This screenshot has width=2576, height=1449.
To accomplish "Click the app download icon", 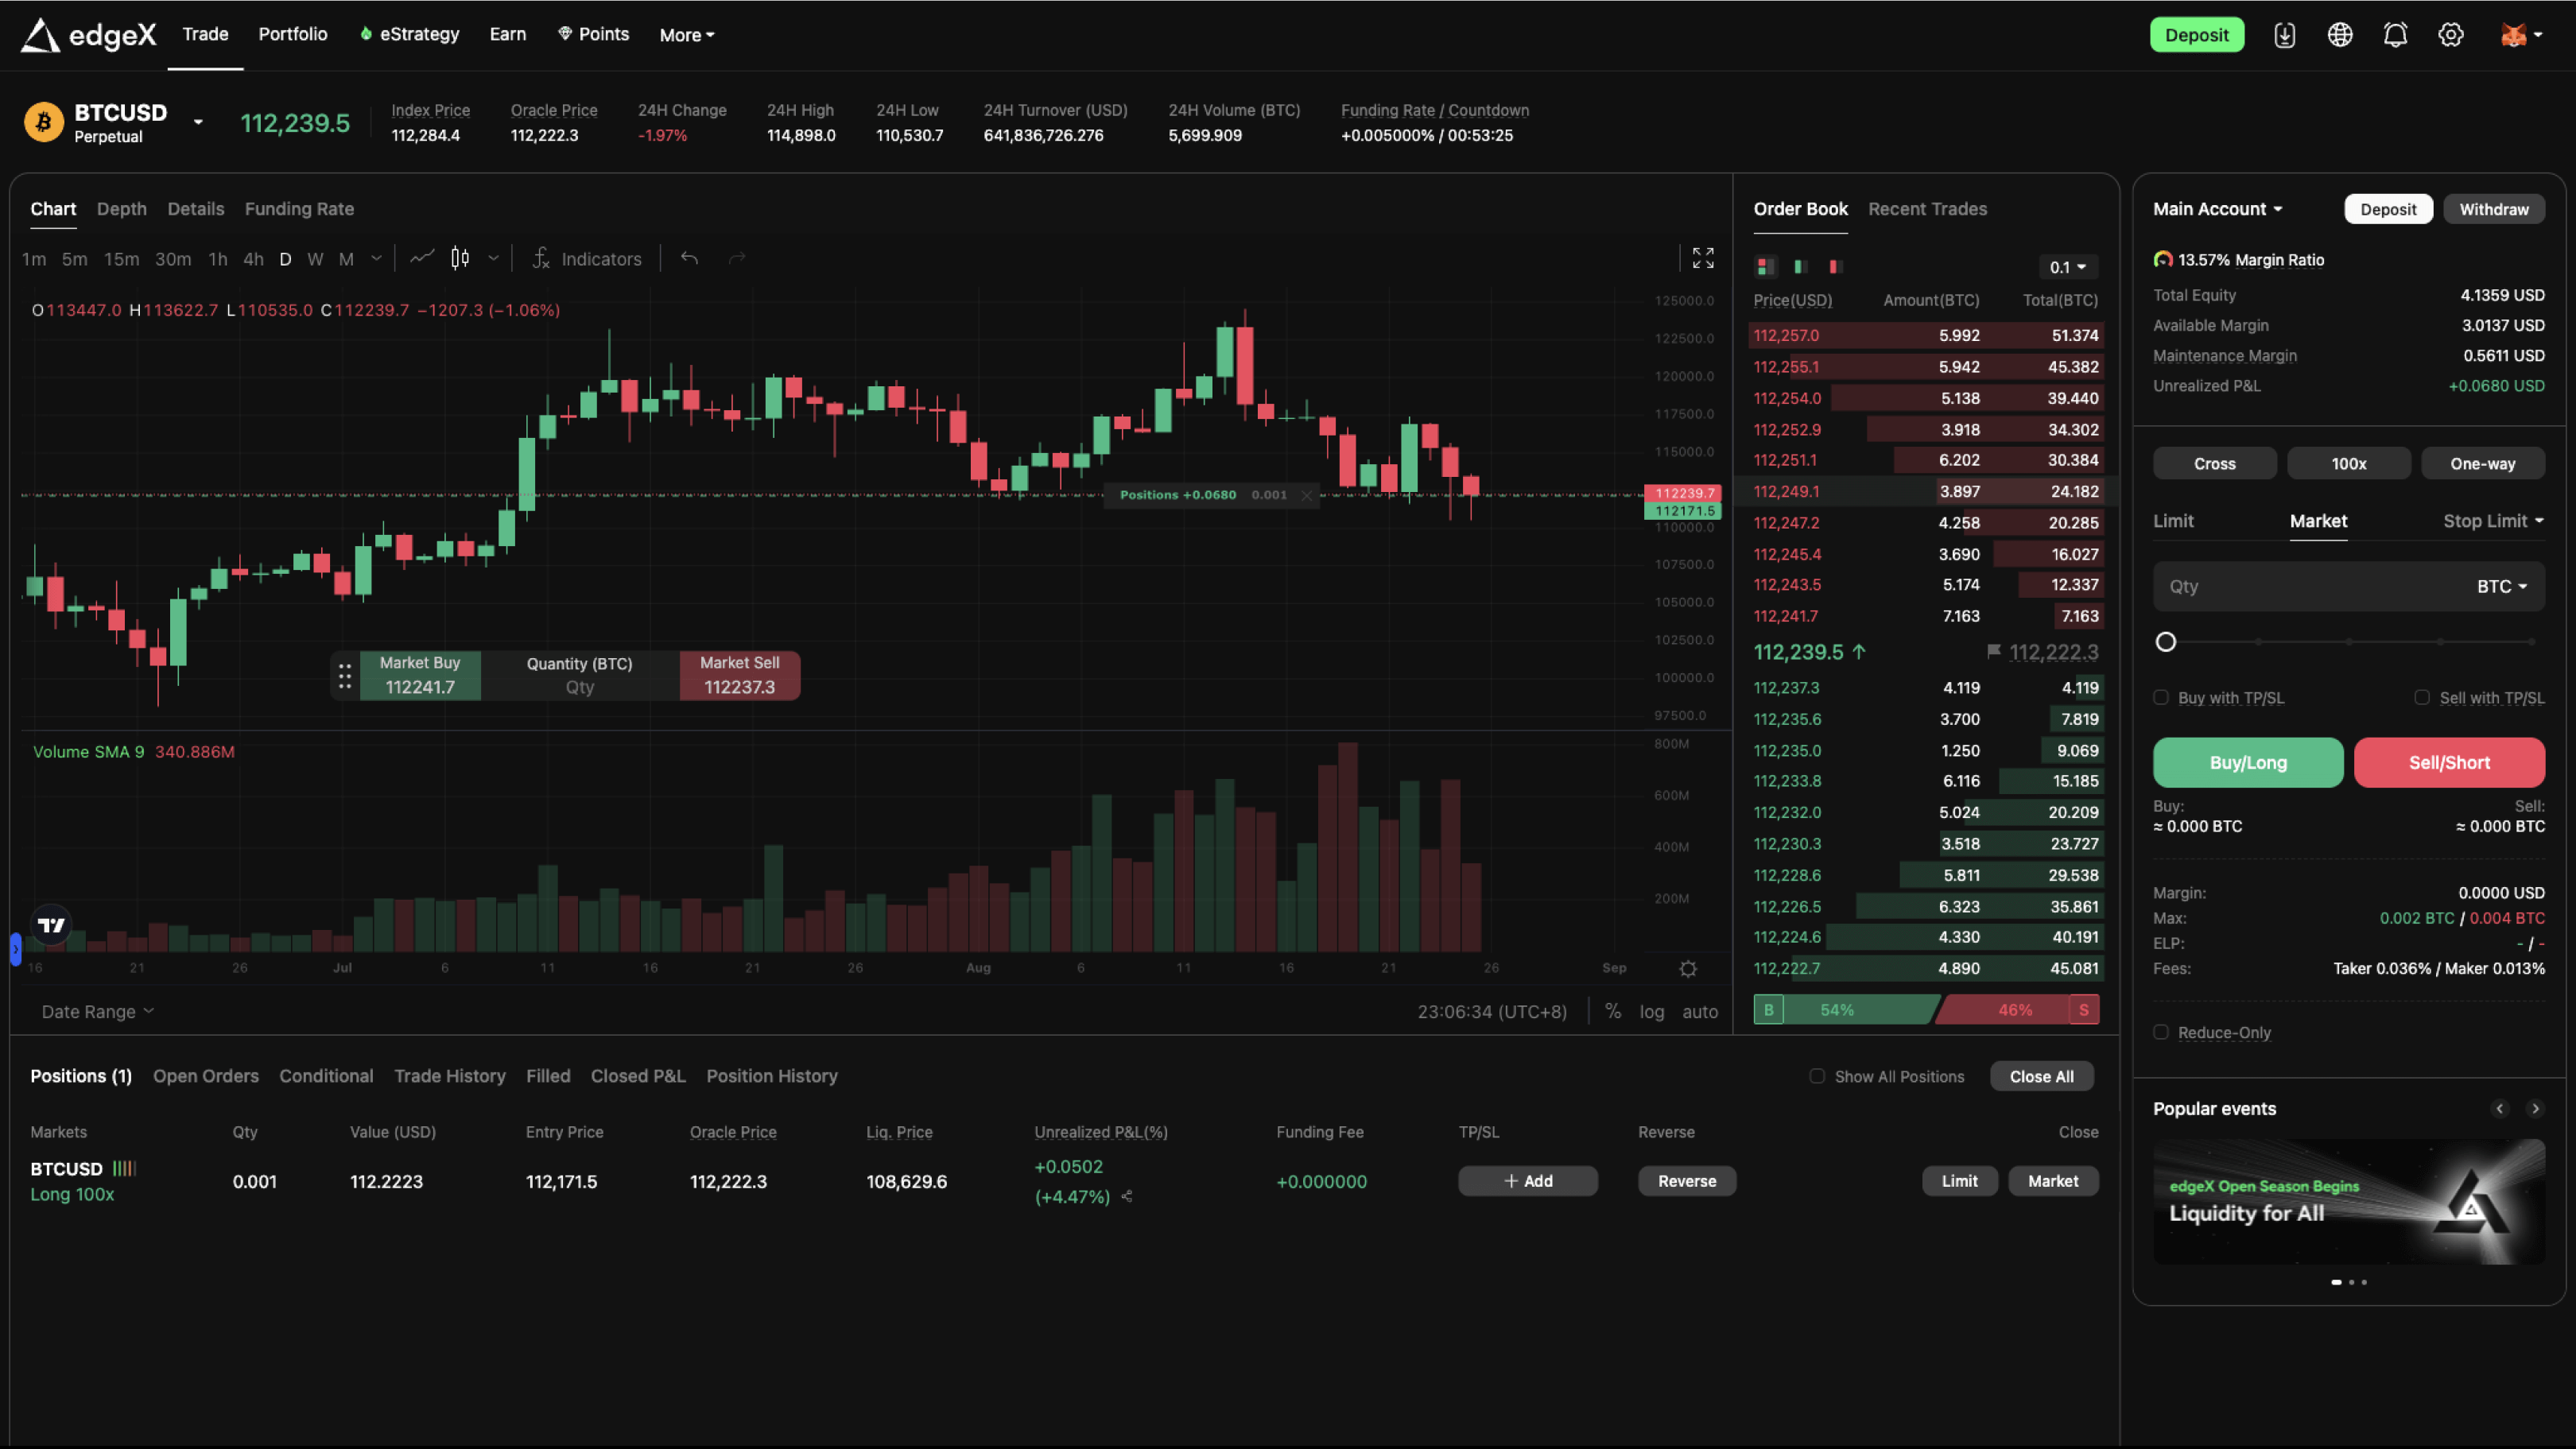I will (x=2285, y=34).
